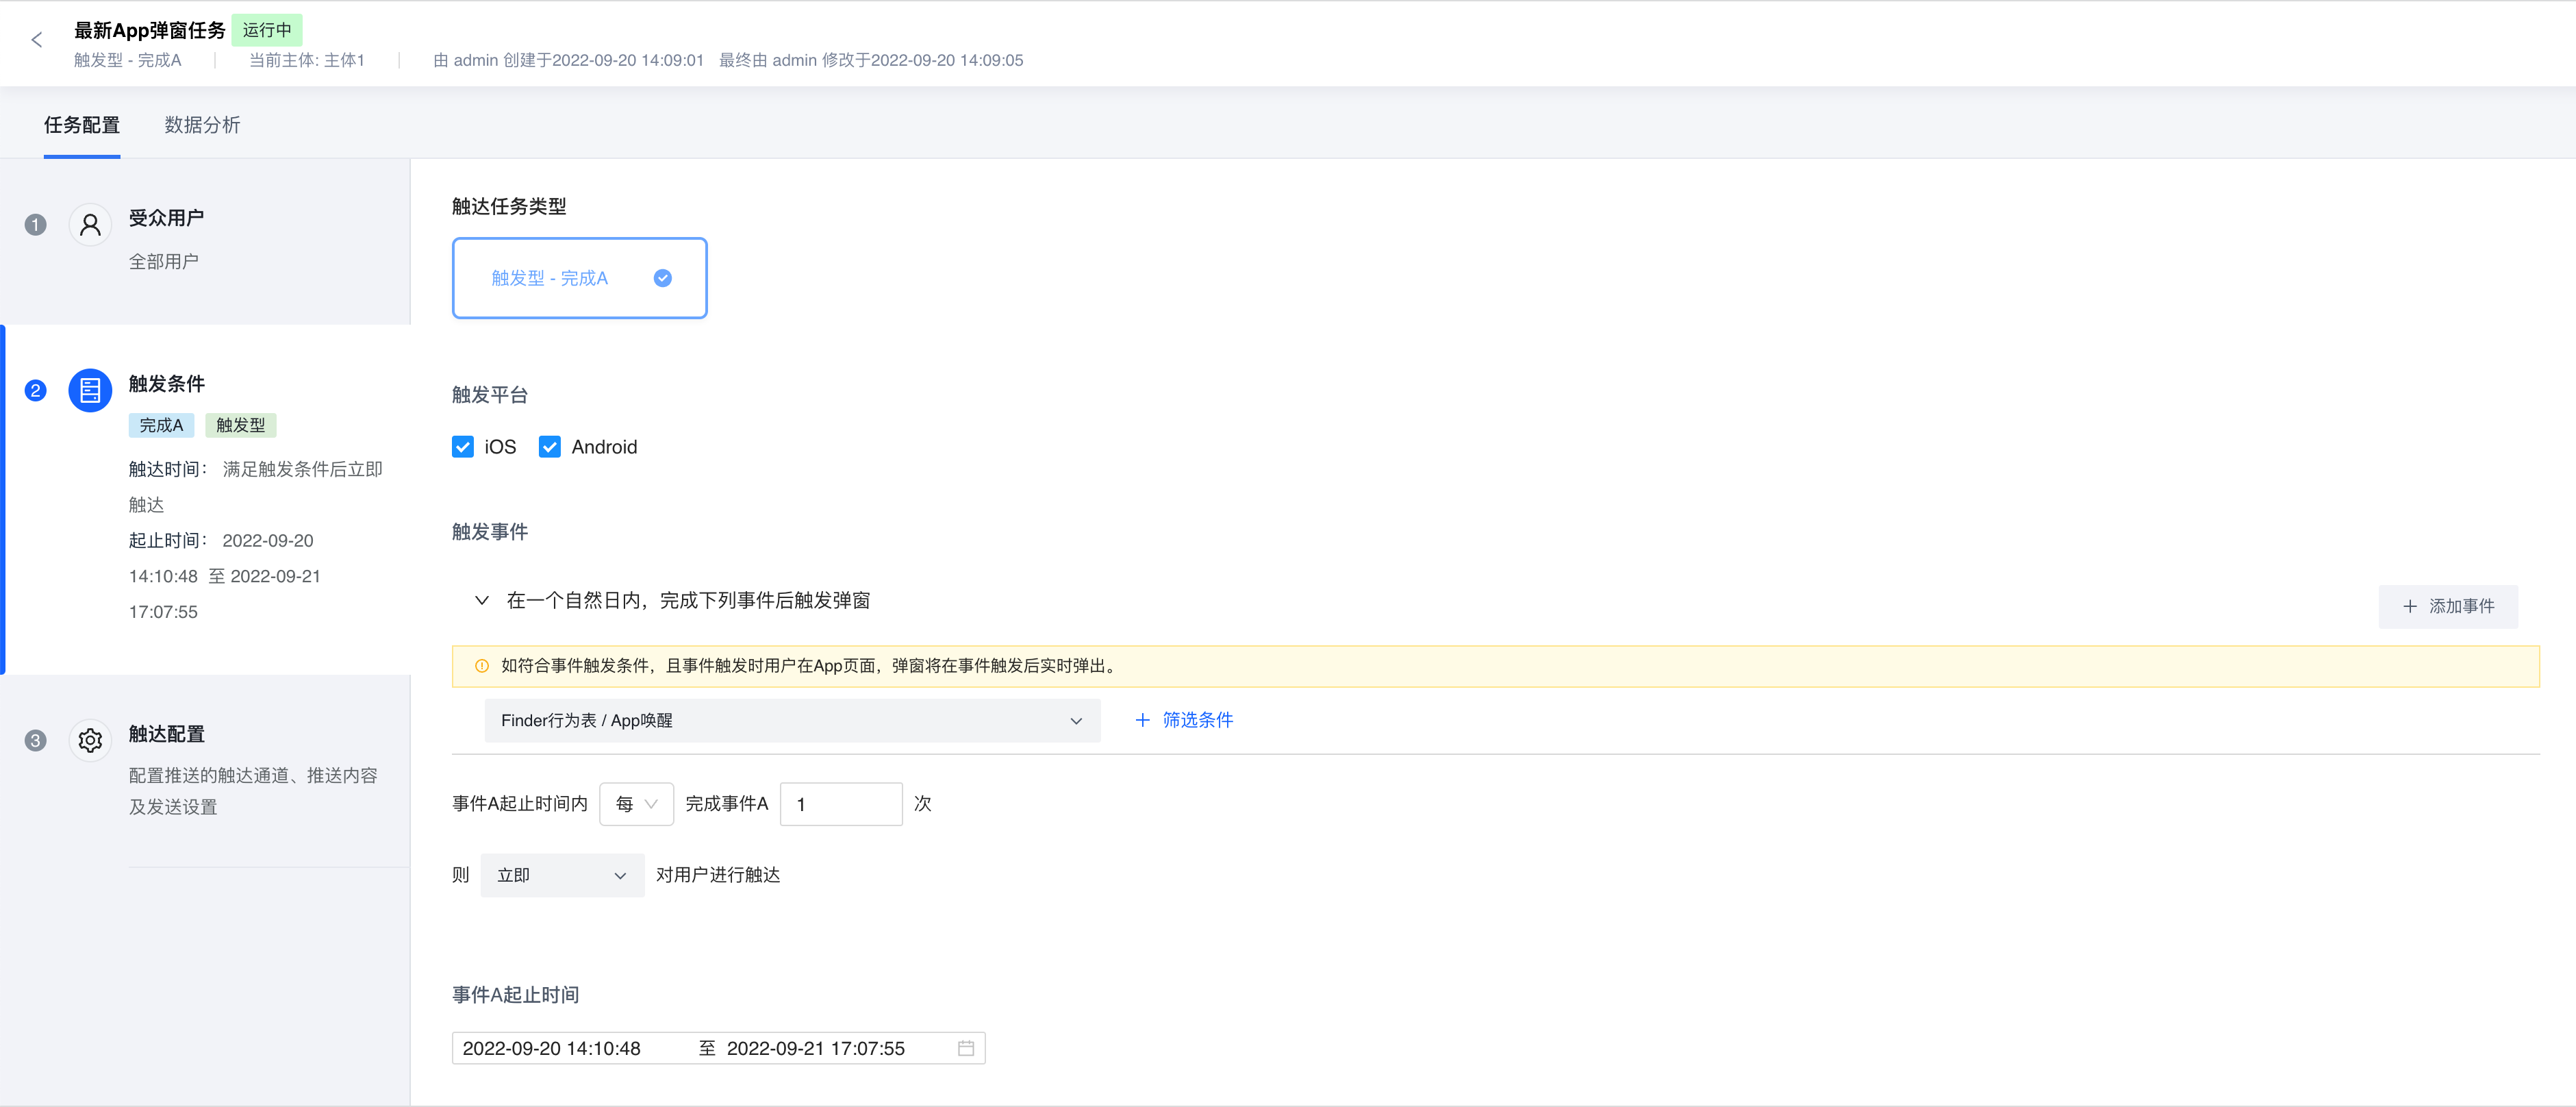
Task: Click the audience user person icon
Action: click(x=90, y=225)
